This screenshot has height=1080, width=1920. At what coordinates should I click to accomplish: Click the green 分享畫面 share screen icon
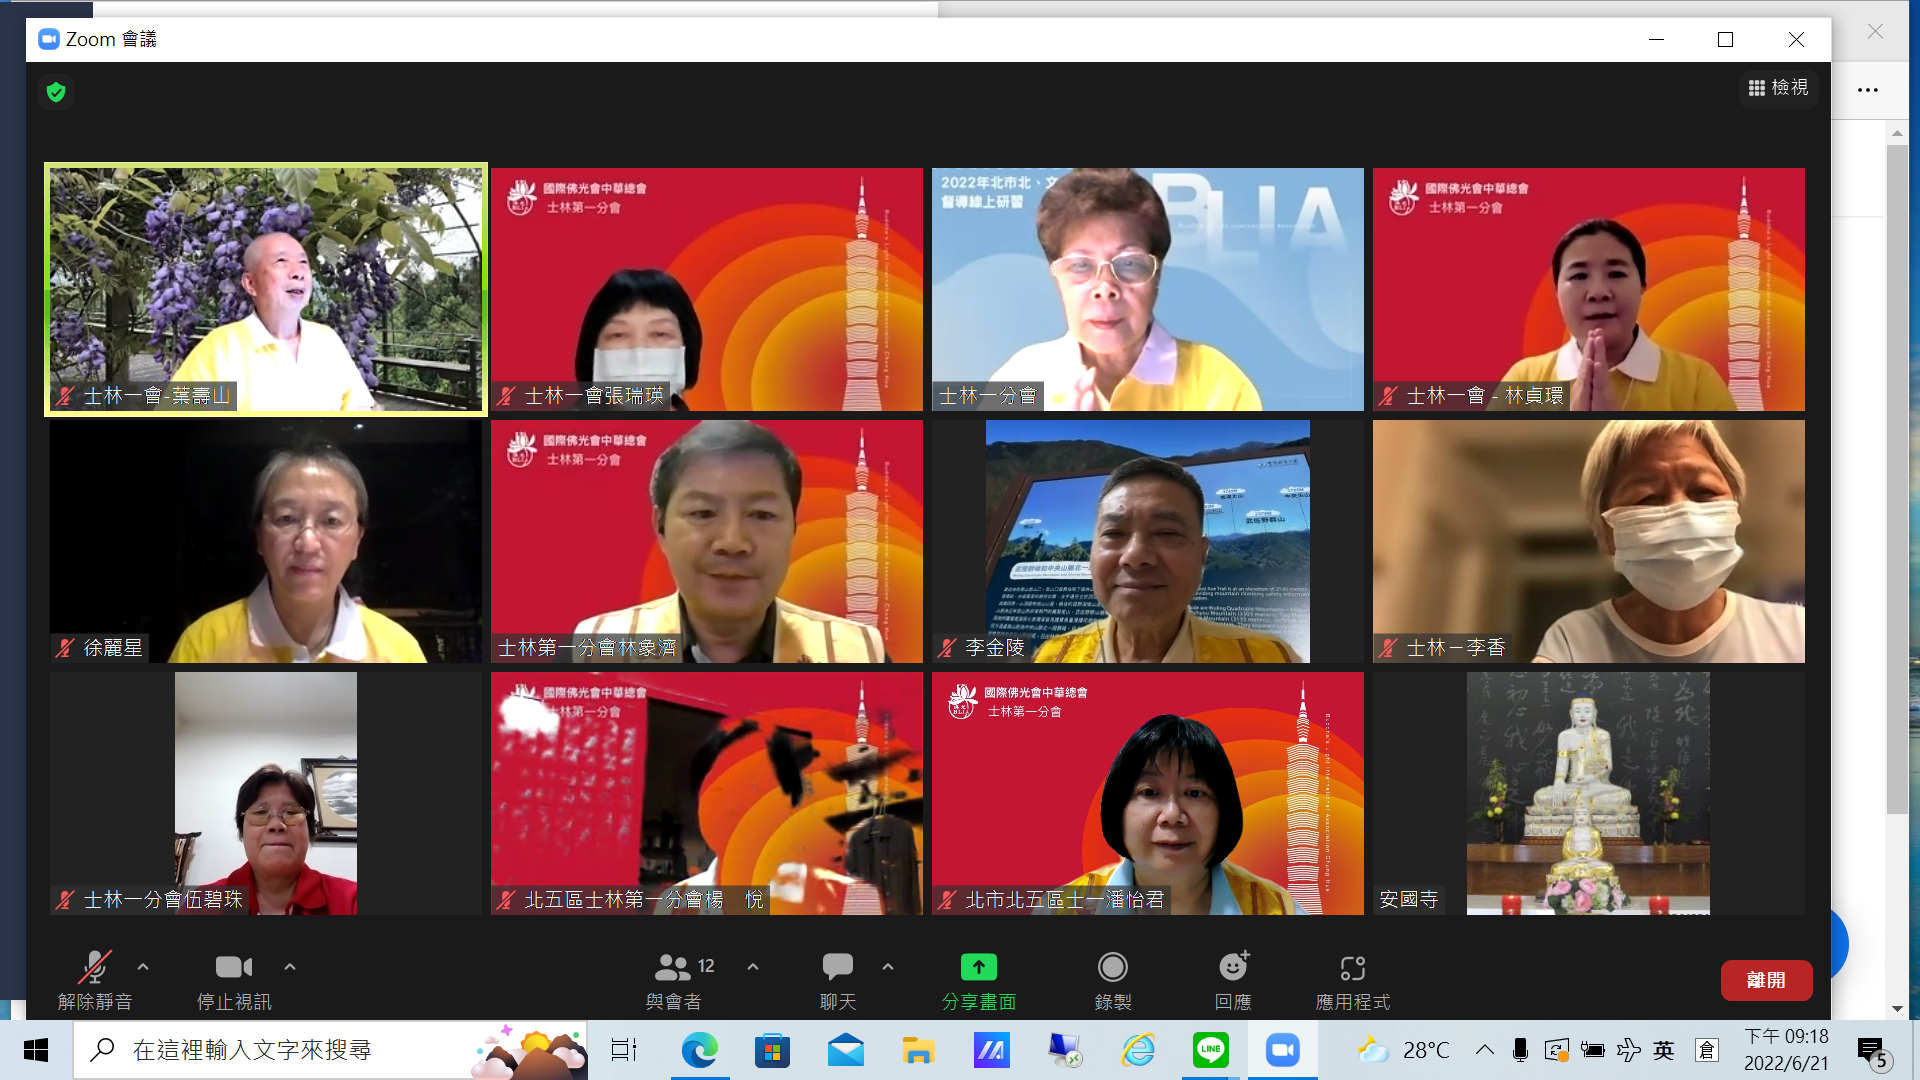coord(978,967)
